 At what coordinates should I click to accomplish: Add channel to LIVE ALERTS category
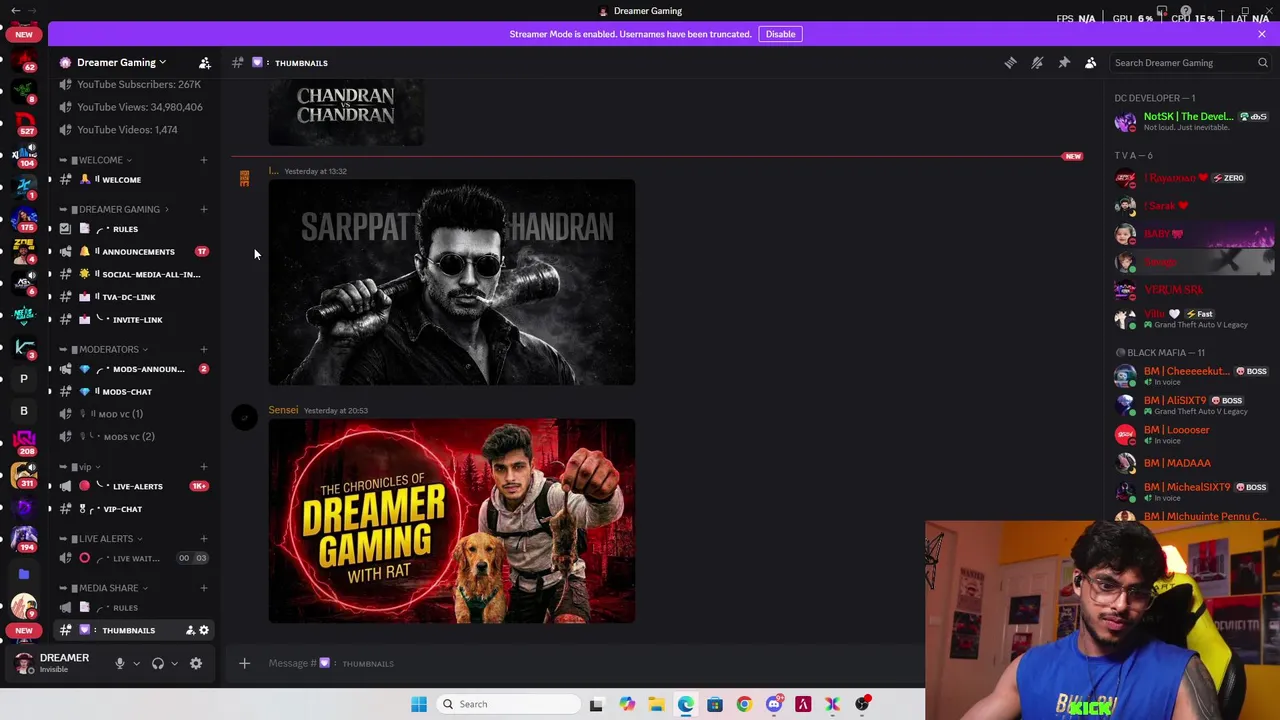pos(203,539)
